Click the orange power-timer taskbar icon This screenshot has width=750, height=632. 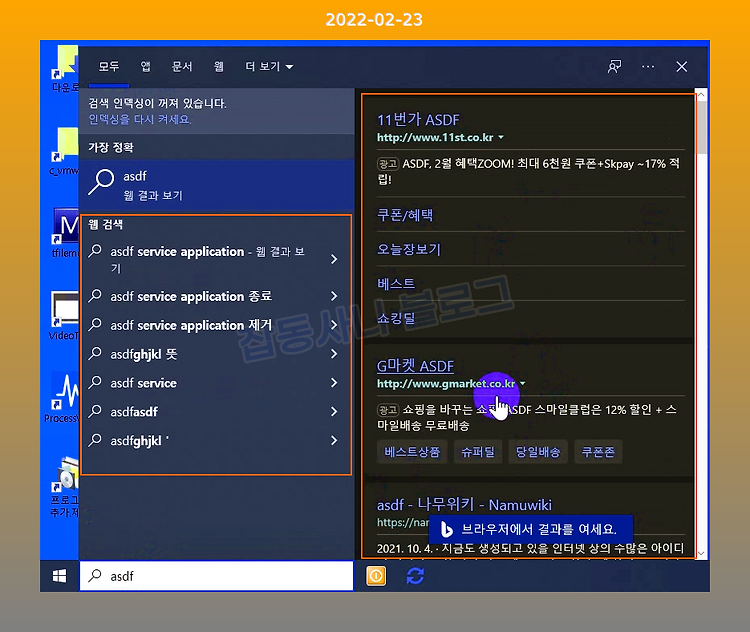click(376, 576)
